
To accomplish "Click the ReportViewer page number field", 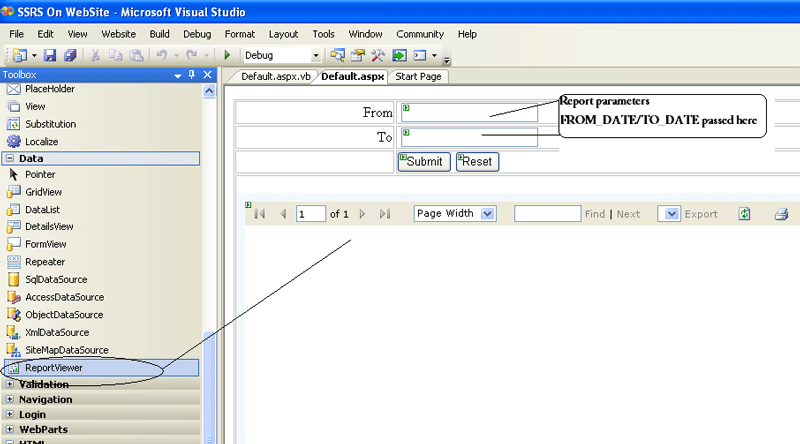I will (311, 214).
